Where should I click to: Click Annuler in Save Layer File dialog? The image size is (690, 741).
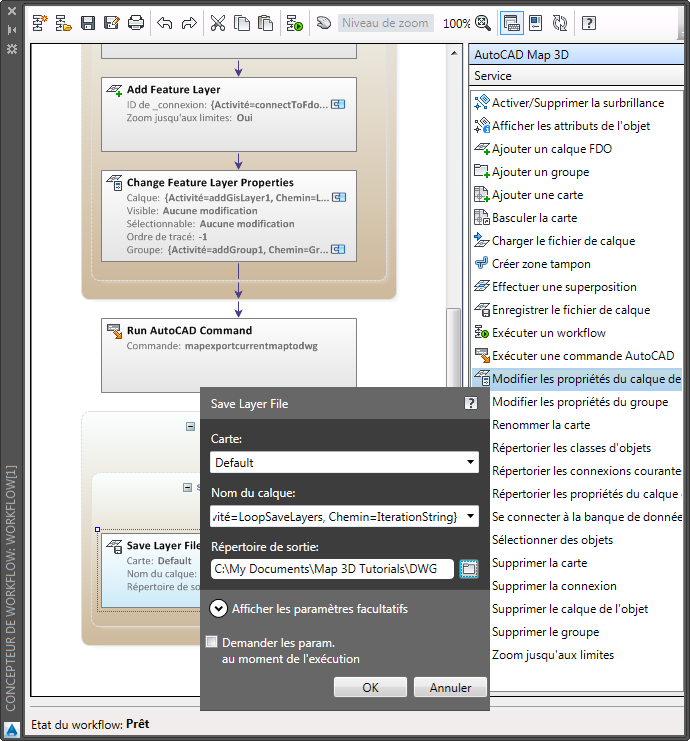coord(450,687)
